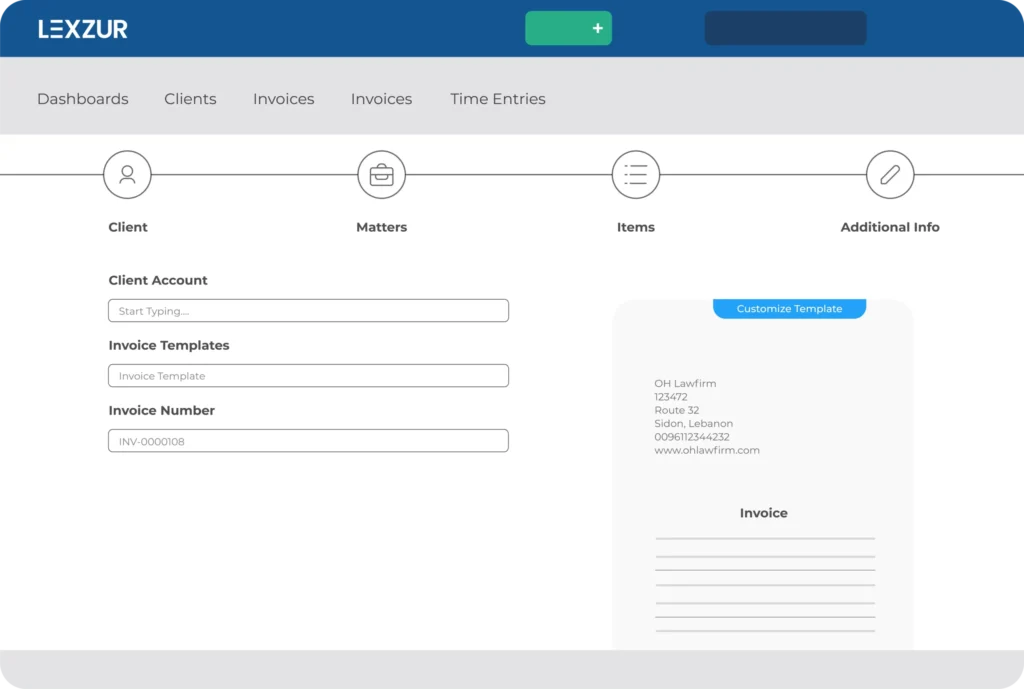Screen dimensions: 1024x689
Task: Click the www.ohlawfirm.com address in preview
Action: pos(707,451)
